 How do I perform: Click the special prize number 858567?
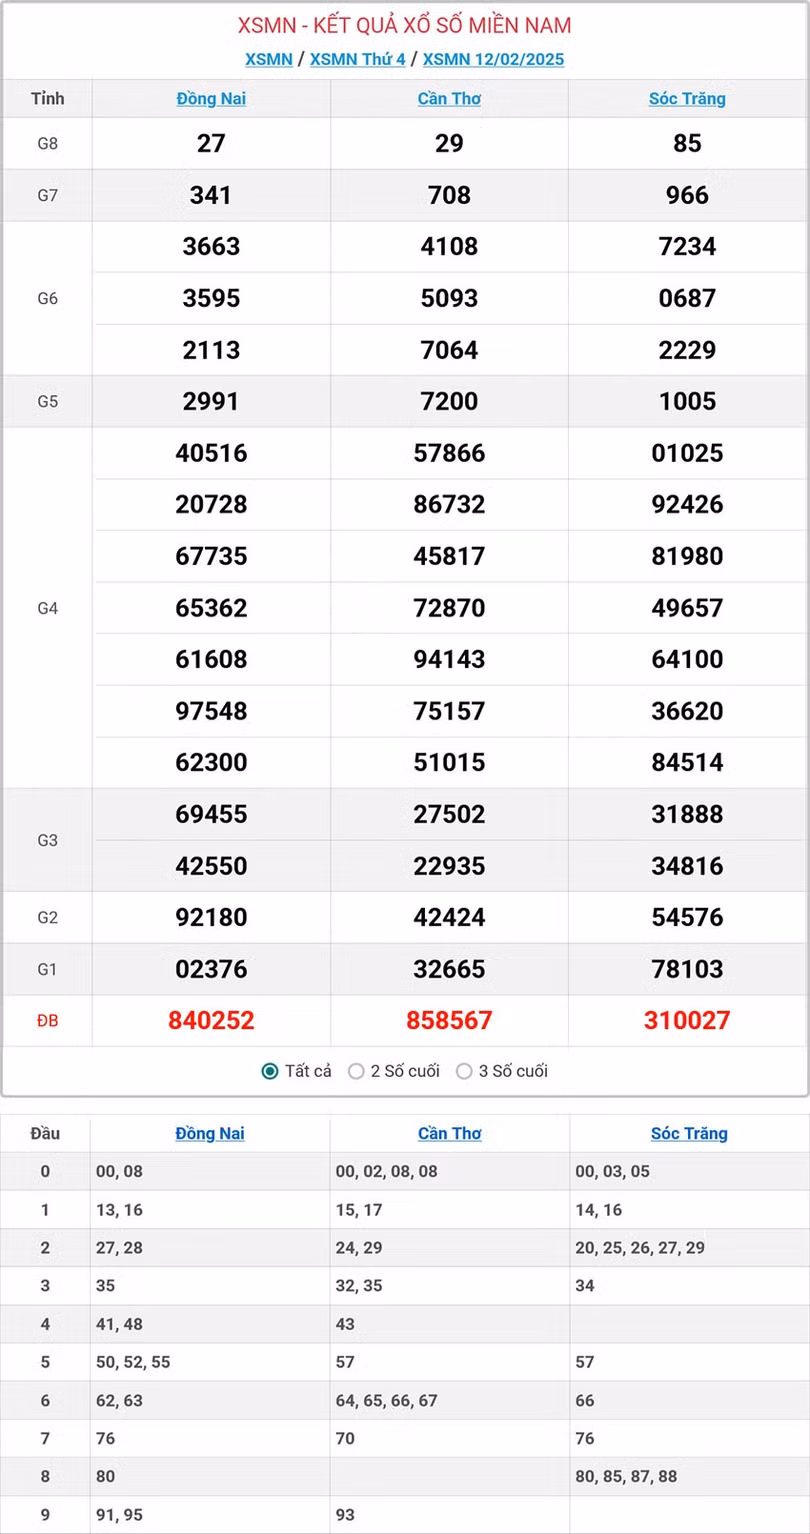tap(449, 1020)
